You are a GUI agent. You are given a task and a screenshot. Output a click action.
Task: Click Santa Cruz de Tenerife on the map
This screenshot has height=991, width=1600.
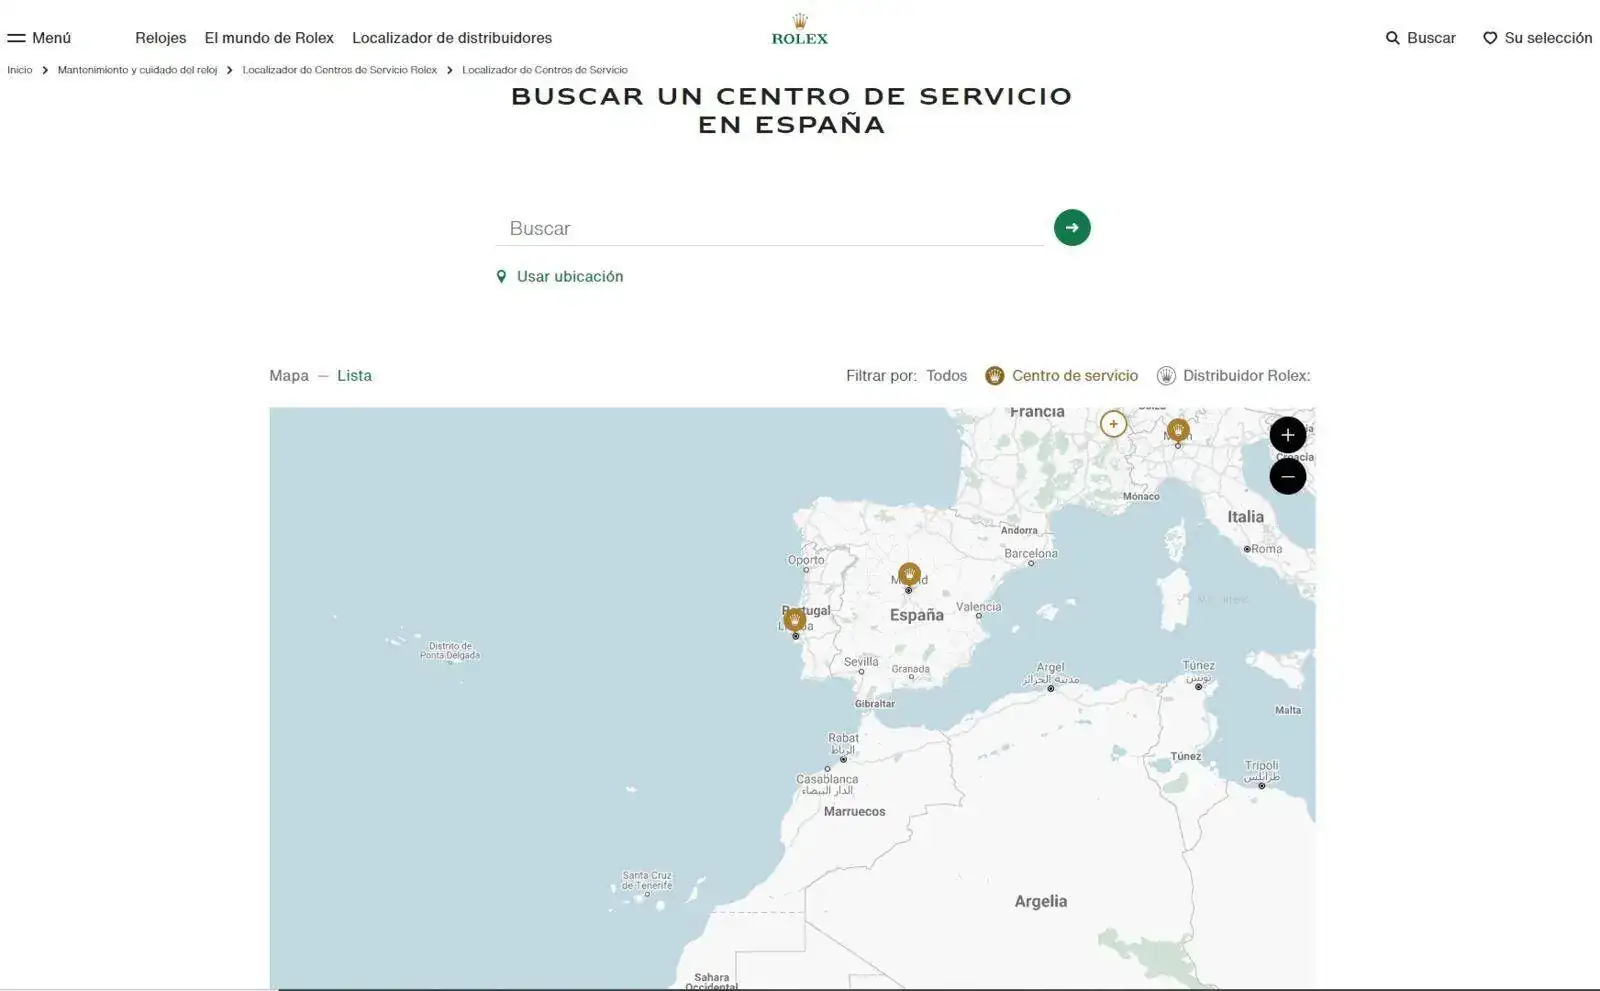click(647, 880)
